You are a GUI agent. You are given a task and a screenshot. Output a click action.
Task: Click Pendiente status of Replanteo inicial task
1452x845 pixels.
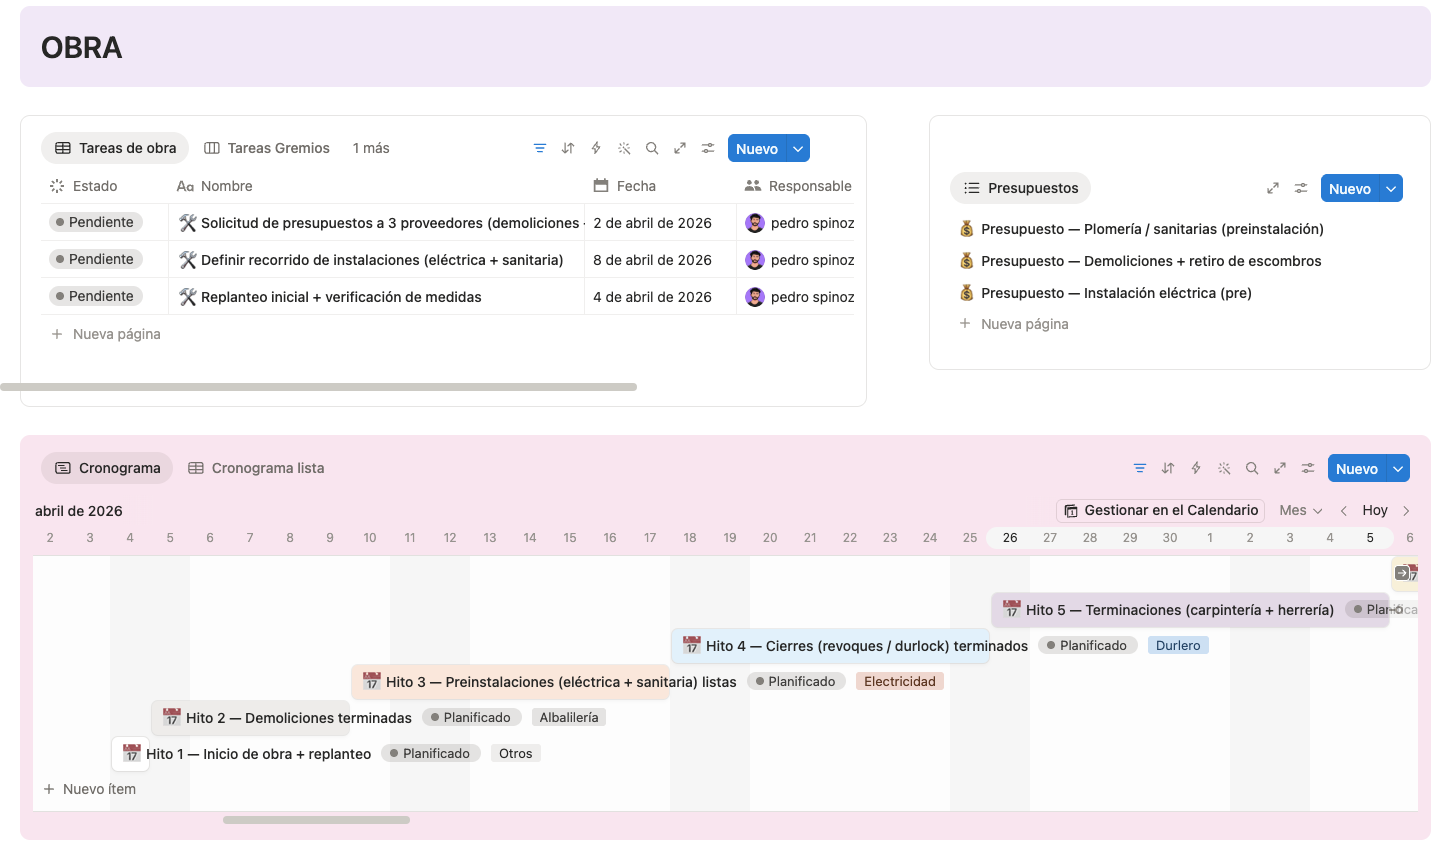point(96,296)
